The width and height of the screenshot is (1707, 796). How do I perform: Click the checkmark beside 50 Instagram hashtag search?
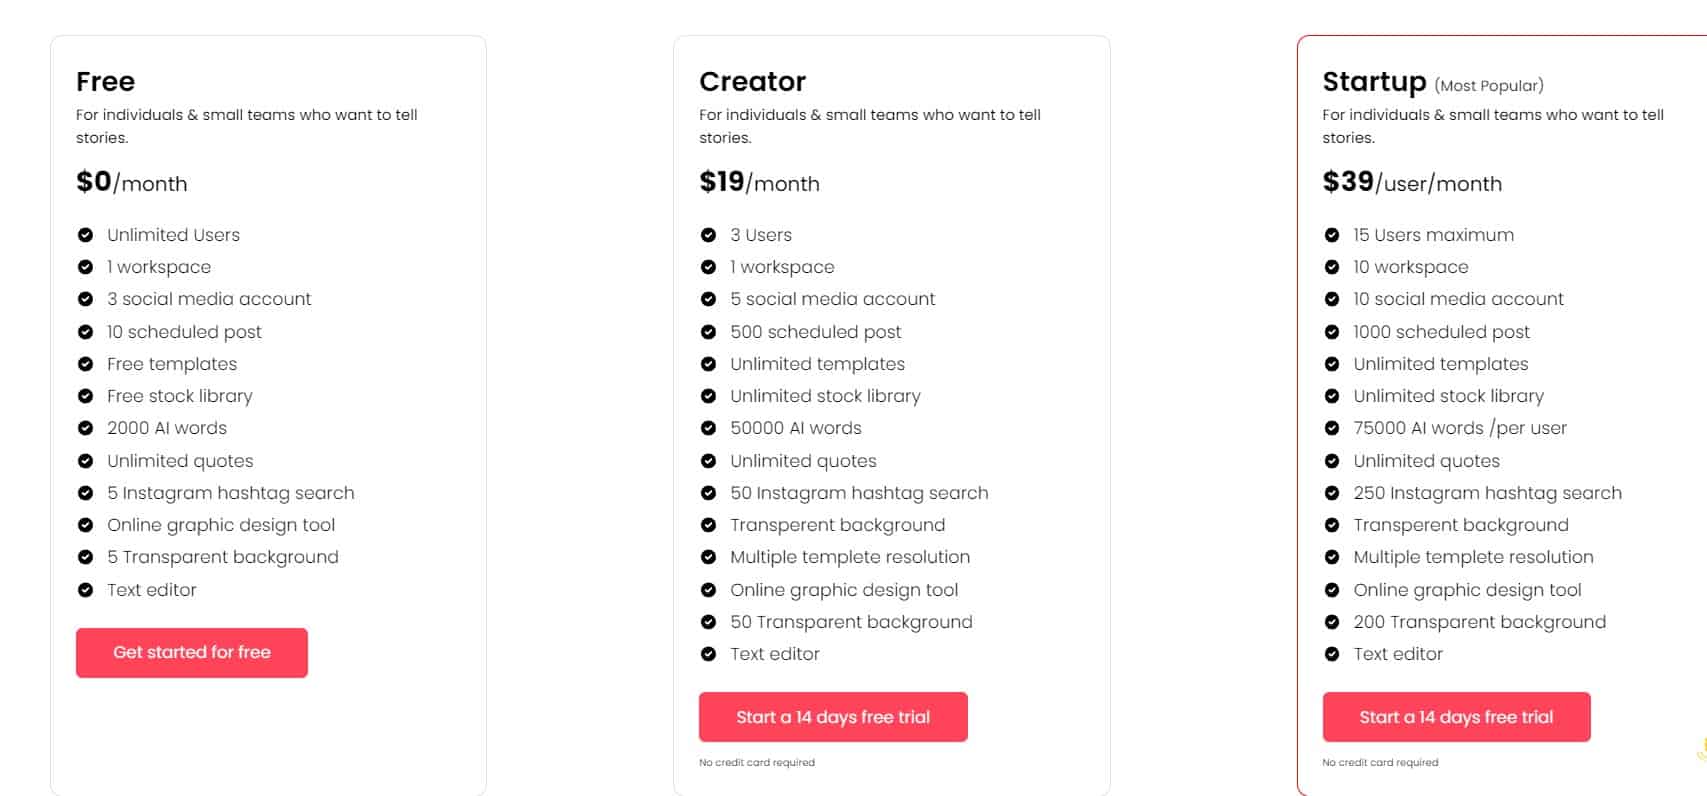point(710,493)
